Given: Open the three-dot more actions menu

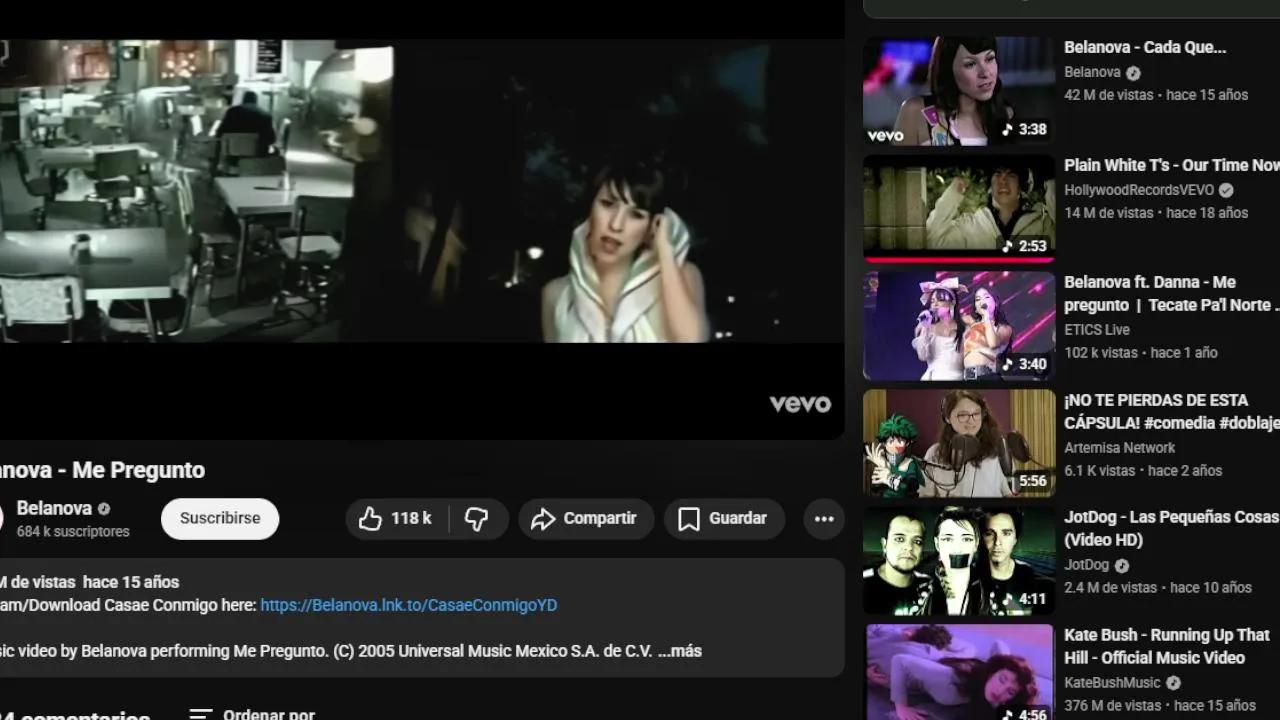Looking at the screenshot, I should pyautogui.click(x=824, y=518).
